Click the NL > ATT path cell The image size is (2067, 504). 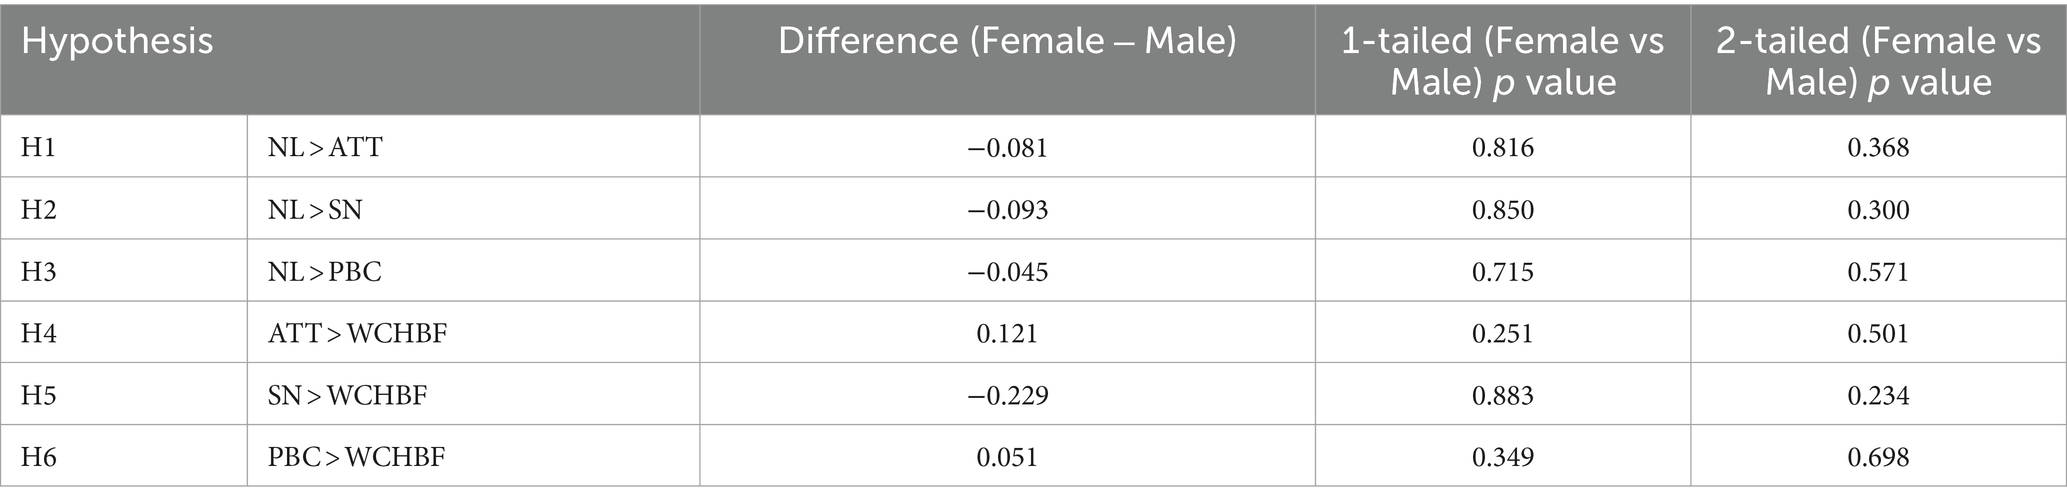click(325, 148)
